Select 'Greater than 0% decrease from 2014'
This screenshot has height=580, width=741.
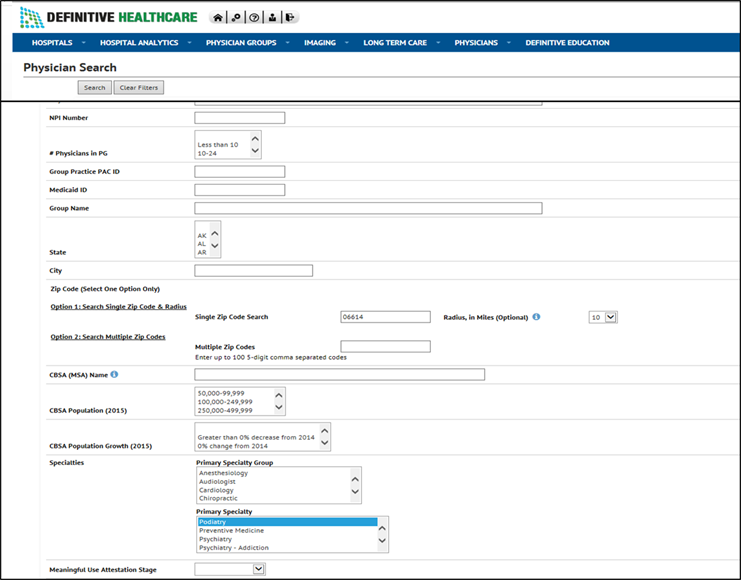tap(256, 437)
